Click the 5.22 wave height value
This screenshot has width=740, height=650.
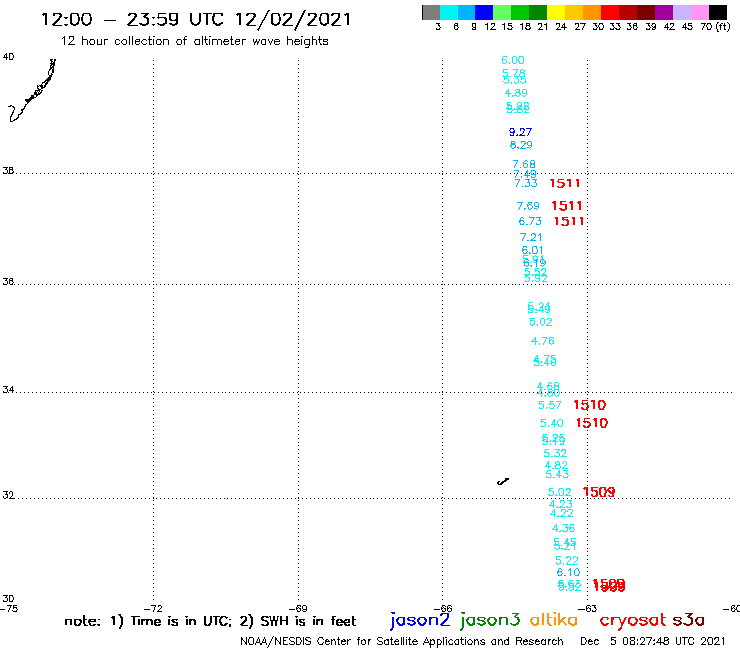tap(567, 561)
